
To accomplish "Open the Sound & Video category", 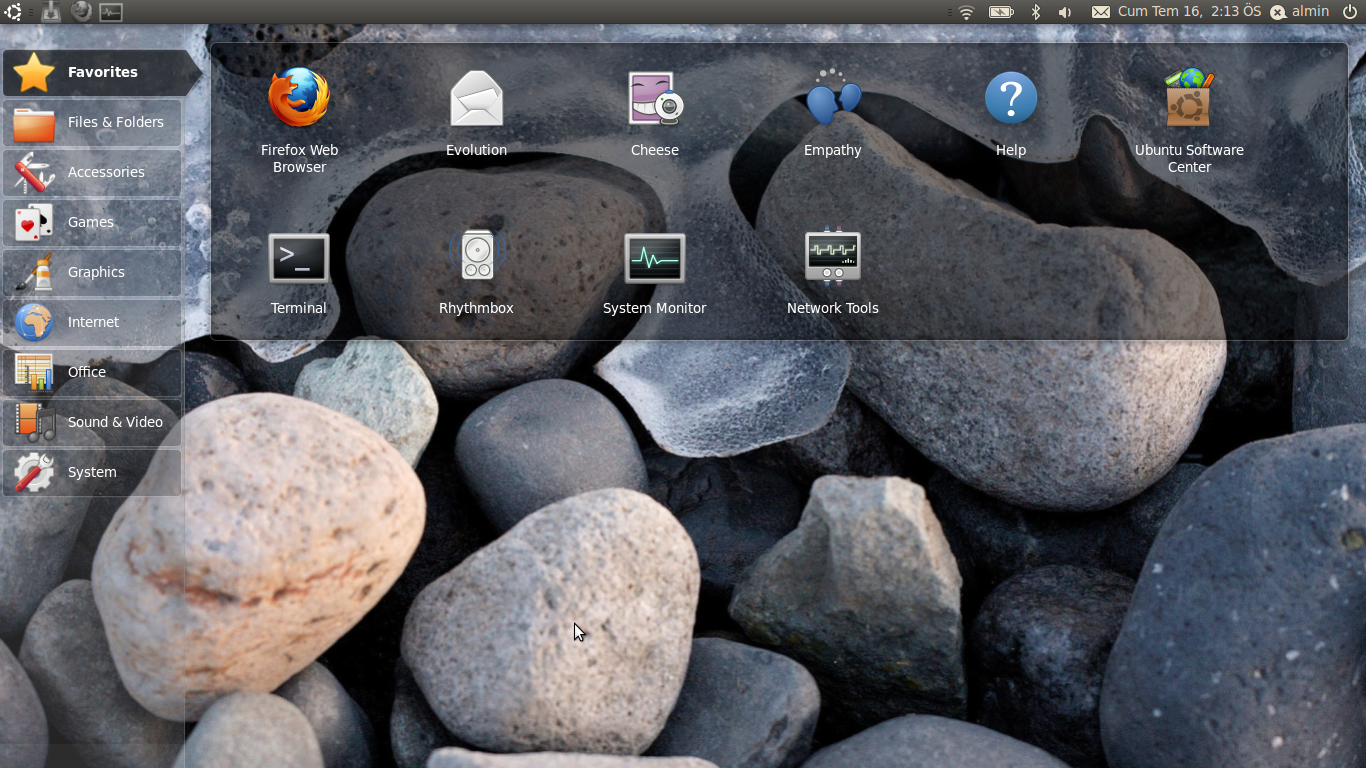I will (92, 422).
